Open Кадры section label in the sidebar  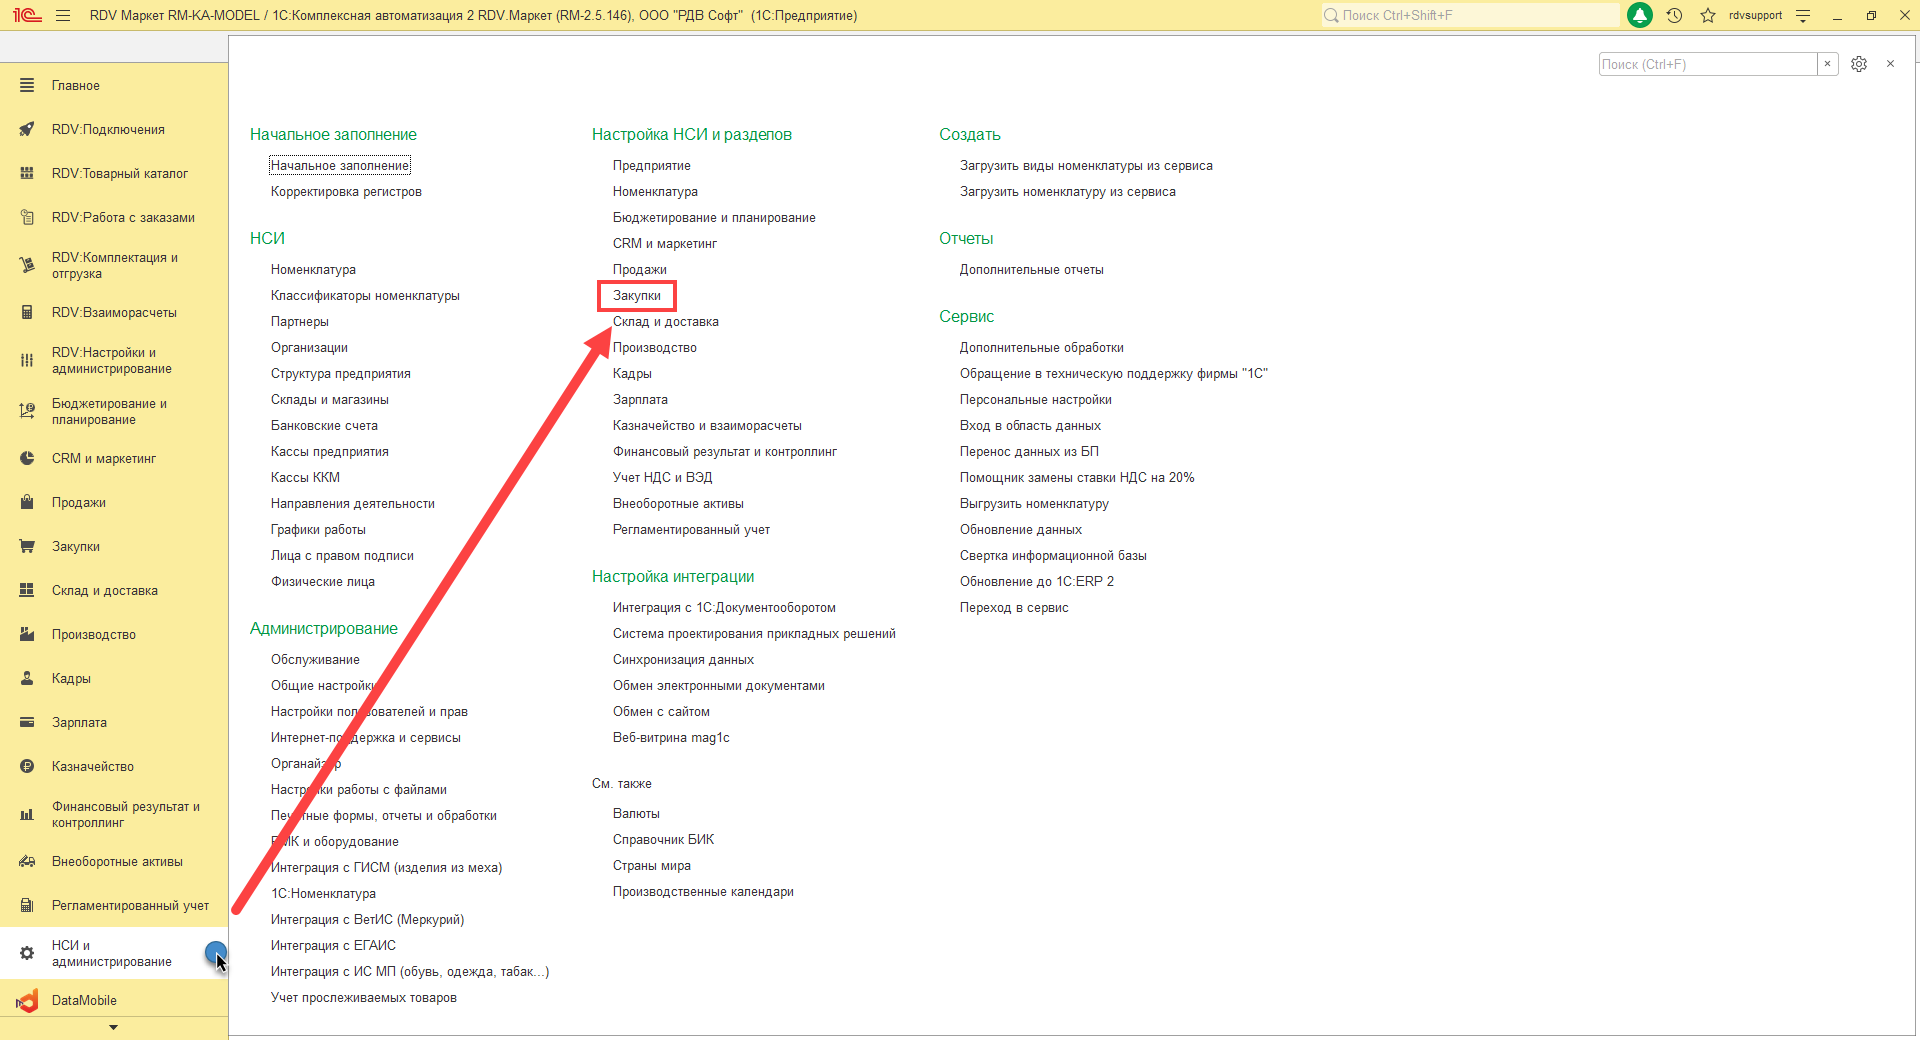[71, 679]
